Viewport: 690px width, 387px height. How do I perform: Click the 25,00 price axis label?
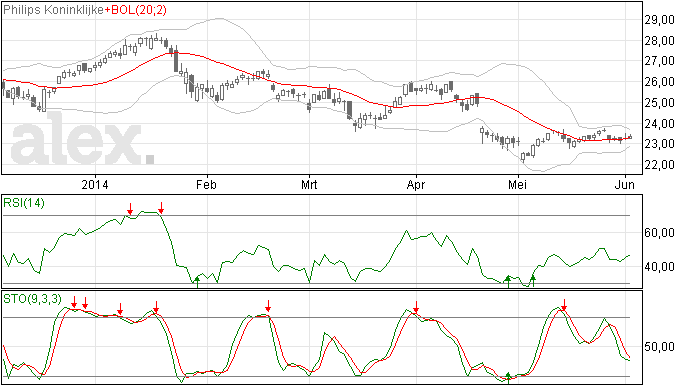click(x=659, y=103)
